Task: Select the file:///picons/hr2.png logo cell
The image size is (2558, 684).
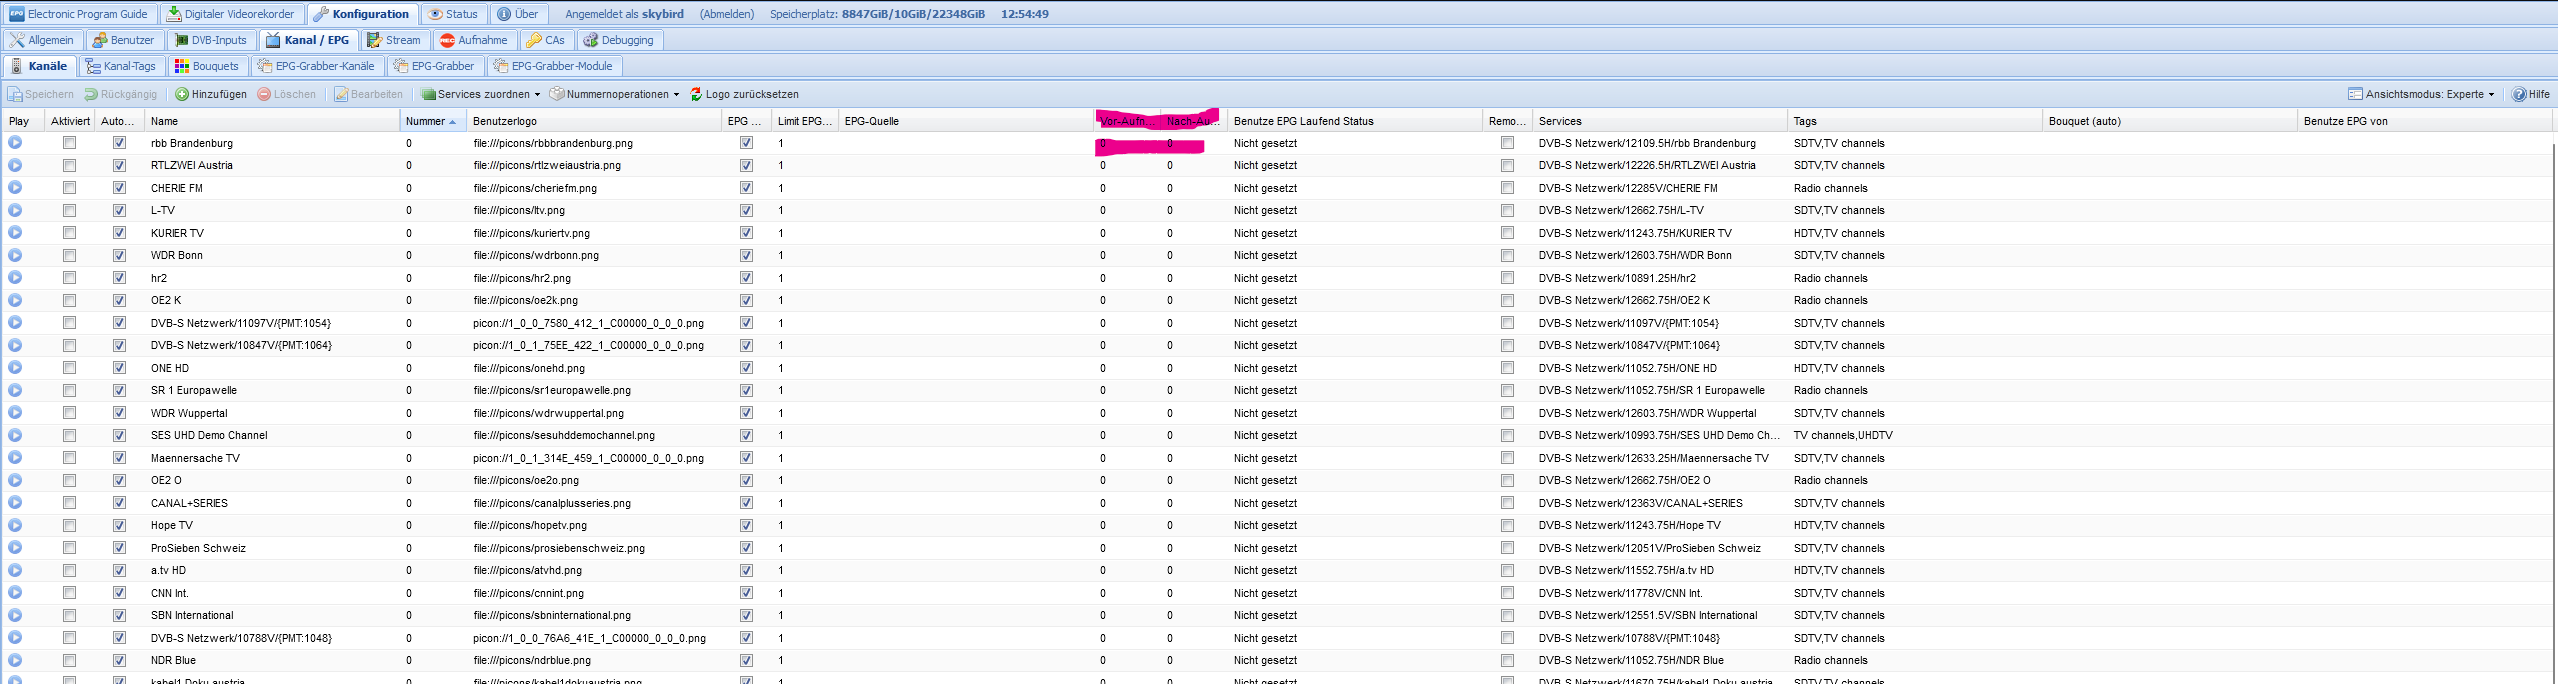Action: (x=594, y=278)
